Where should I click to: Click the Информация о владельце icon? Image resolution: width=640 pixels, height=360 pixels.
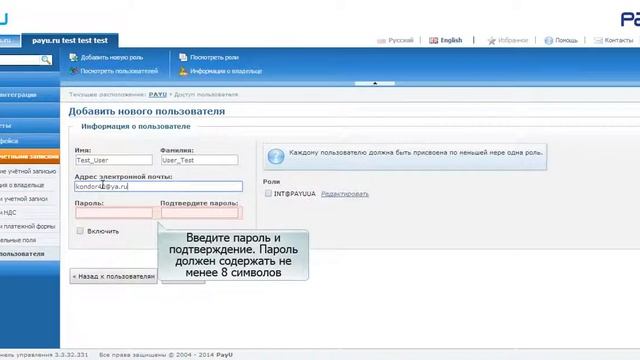click(183, 71)
